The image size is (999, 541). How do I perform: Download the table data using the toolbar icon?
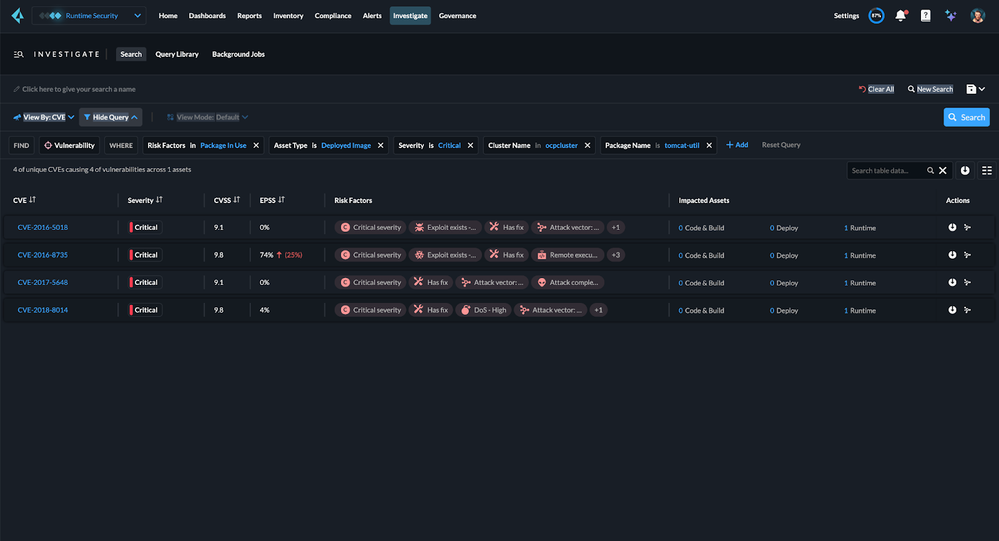[965, 171]
